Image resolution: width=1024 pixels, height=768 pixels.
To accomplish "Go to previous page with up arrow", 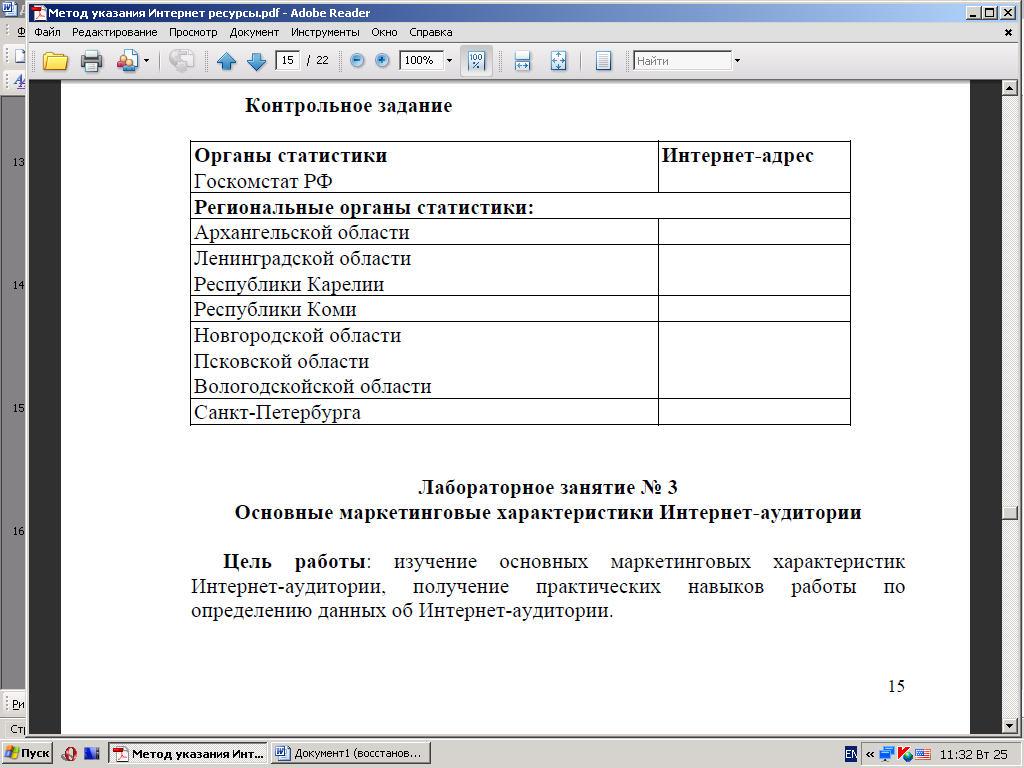I will tap(226, 61).
